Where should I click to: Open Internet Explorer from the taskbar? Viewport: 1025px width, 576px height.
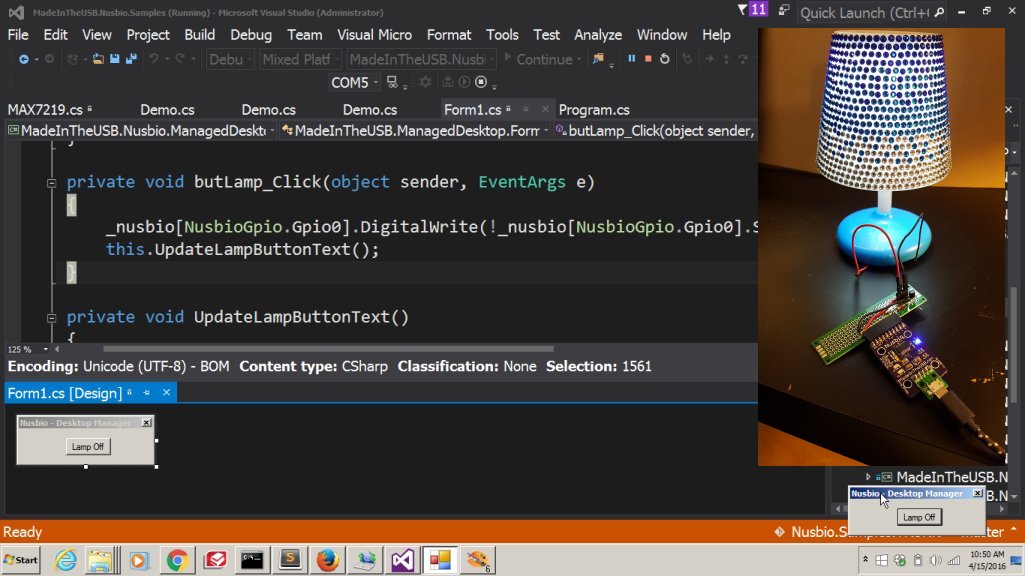click(65, 560)
